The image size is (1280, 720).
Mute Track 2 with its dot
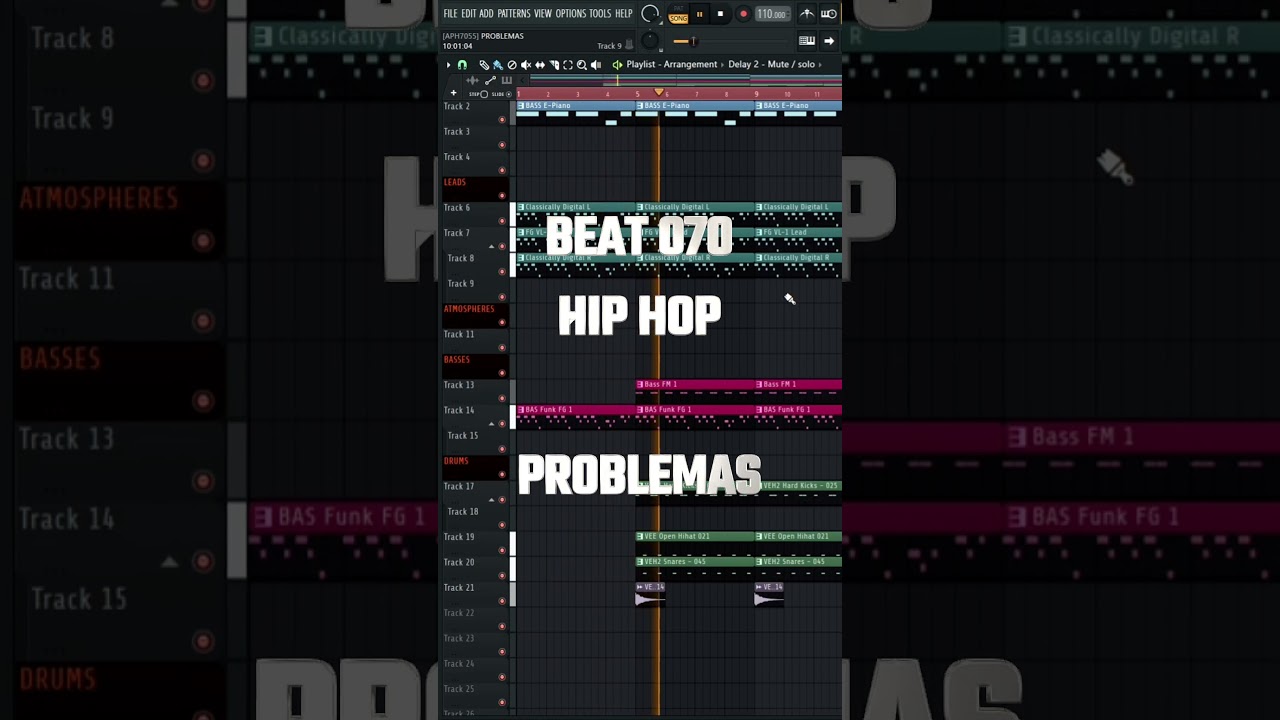502,119
